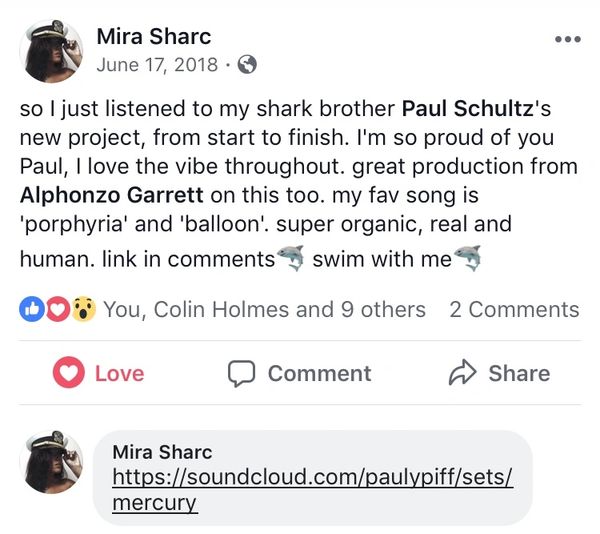Open Mira Sharc's comment profile picture
This screenshot has width=600, height=534.
pos(51,461)
